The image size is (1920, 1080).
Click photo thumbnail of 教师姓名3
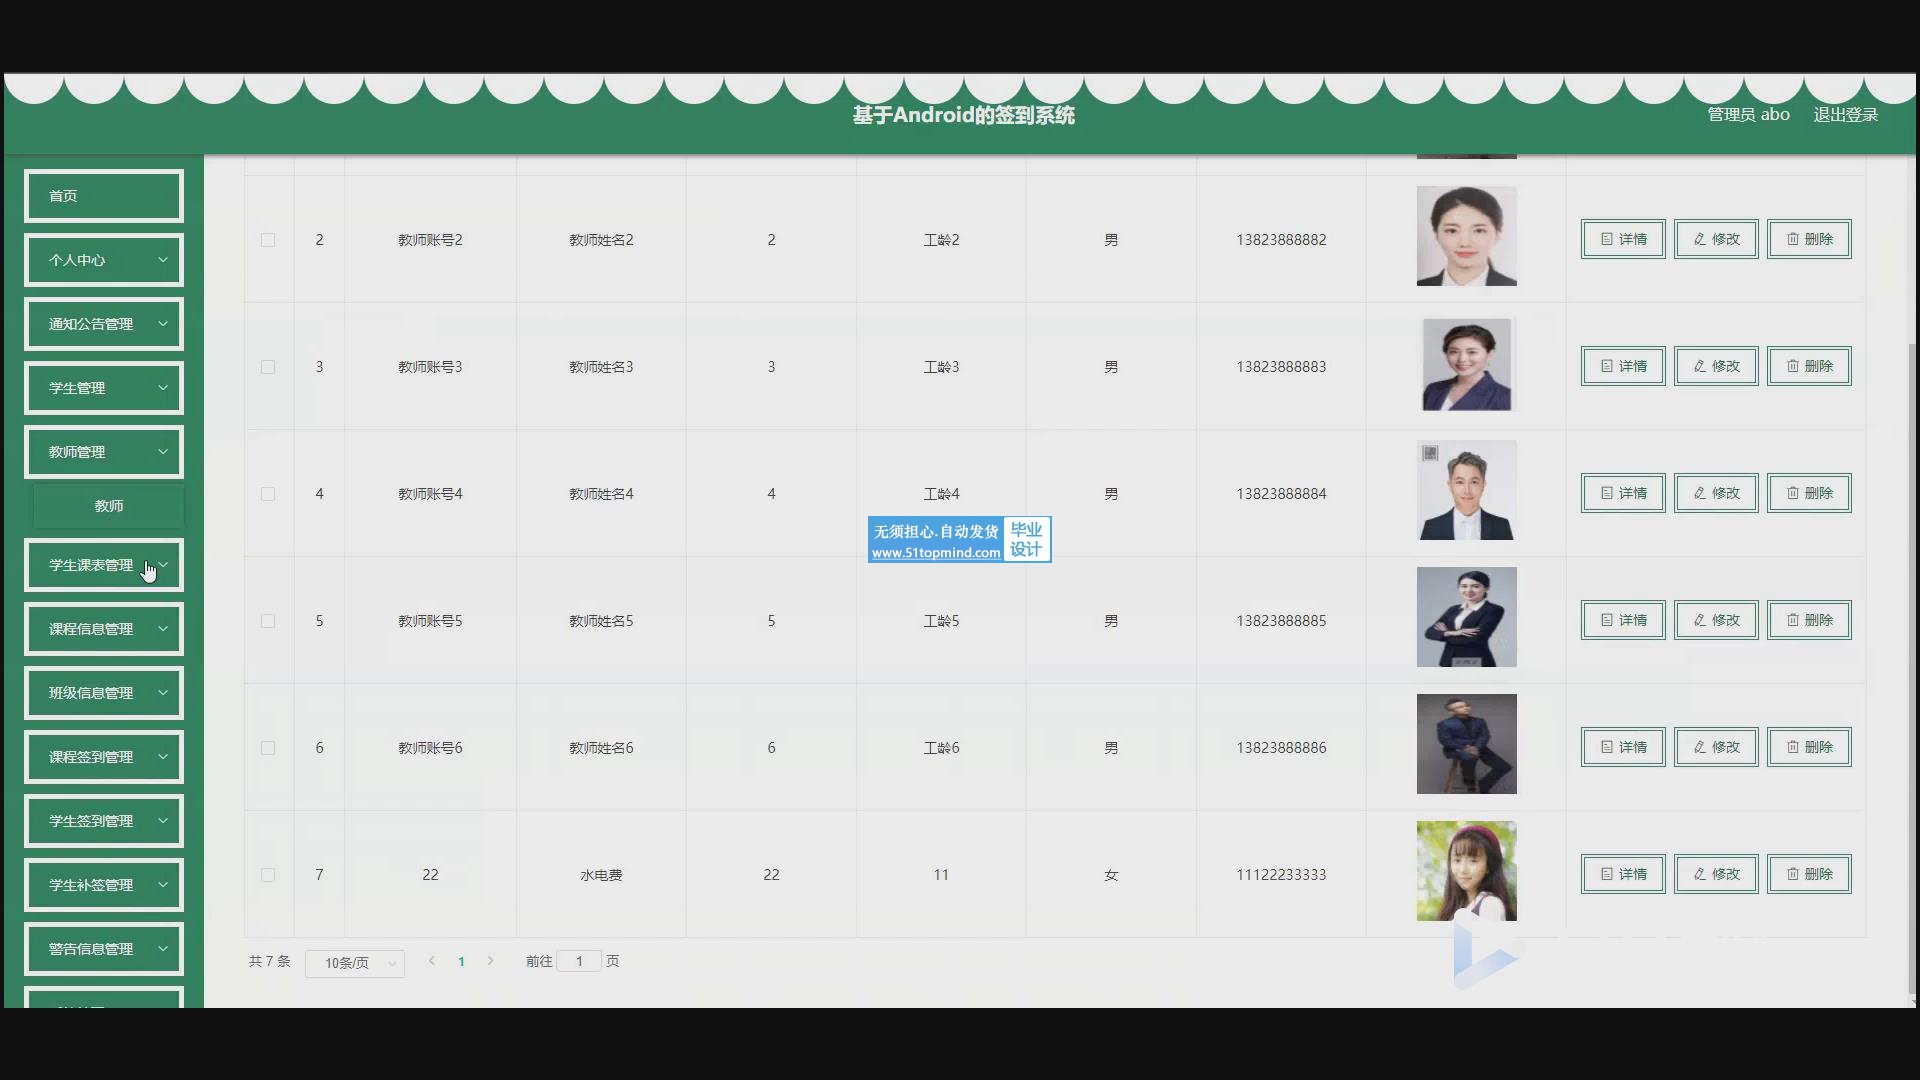click(x=1466, y=364)
